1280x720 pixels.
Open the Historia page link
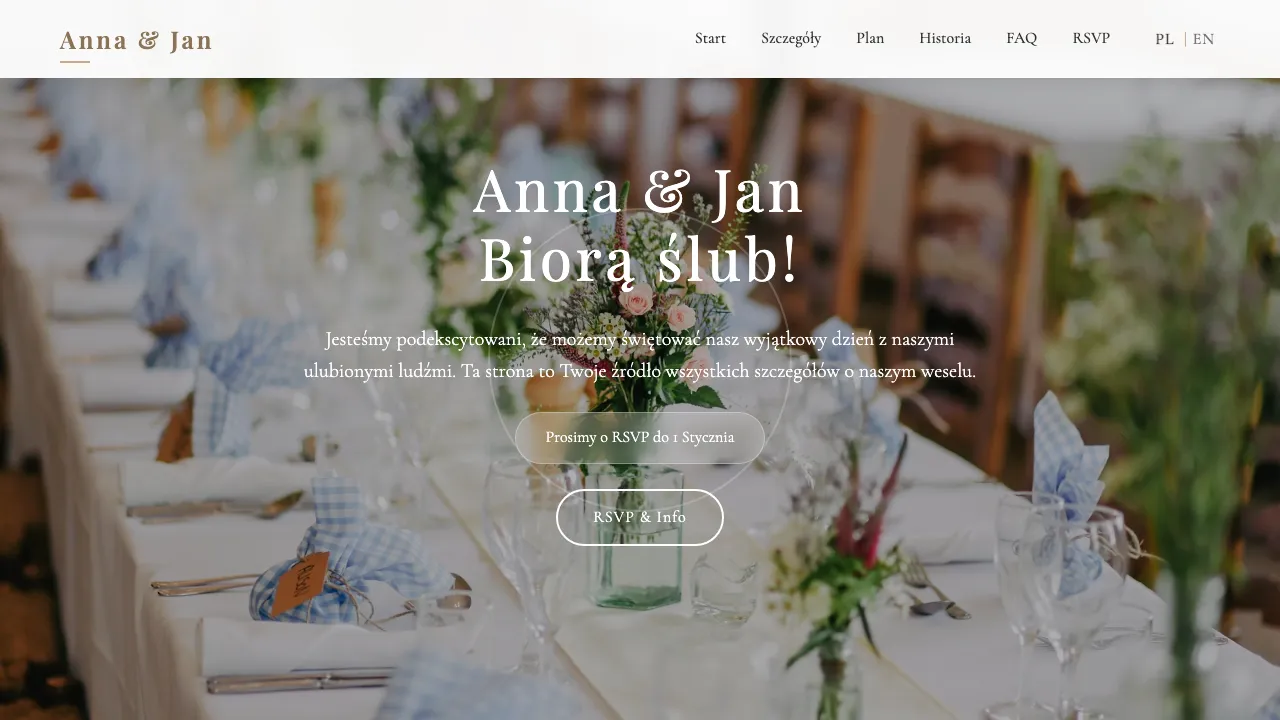[x=945, y=38]
